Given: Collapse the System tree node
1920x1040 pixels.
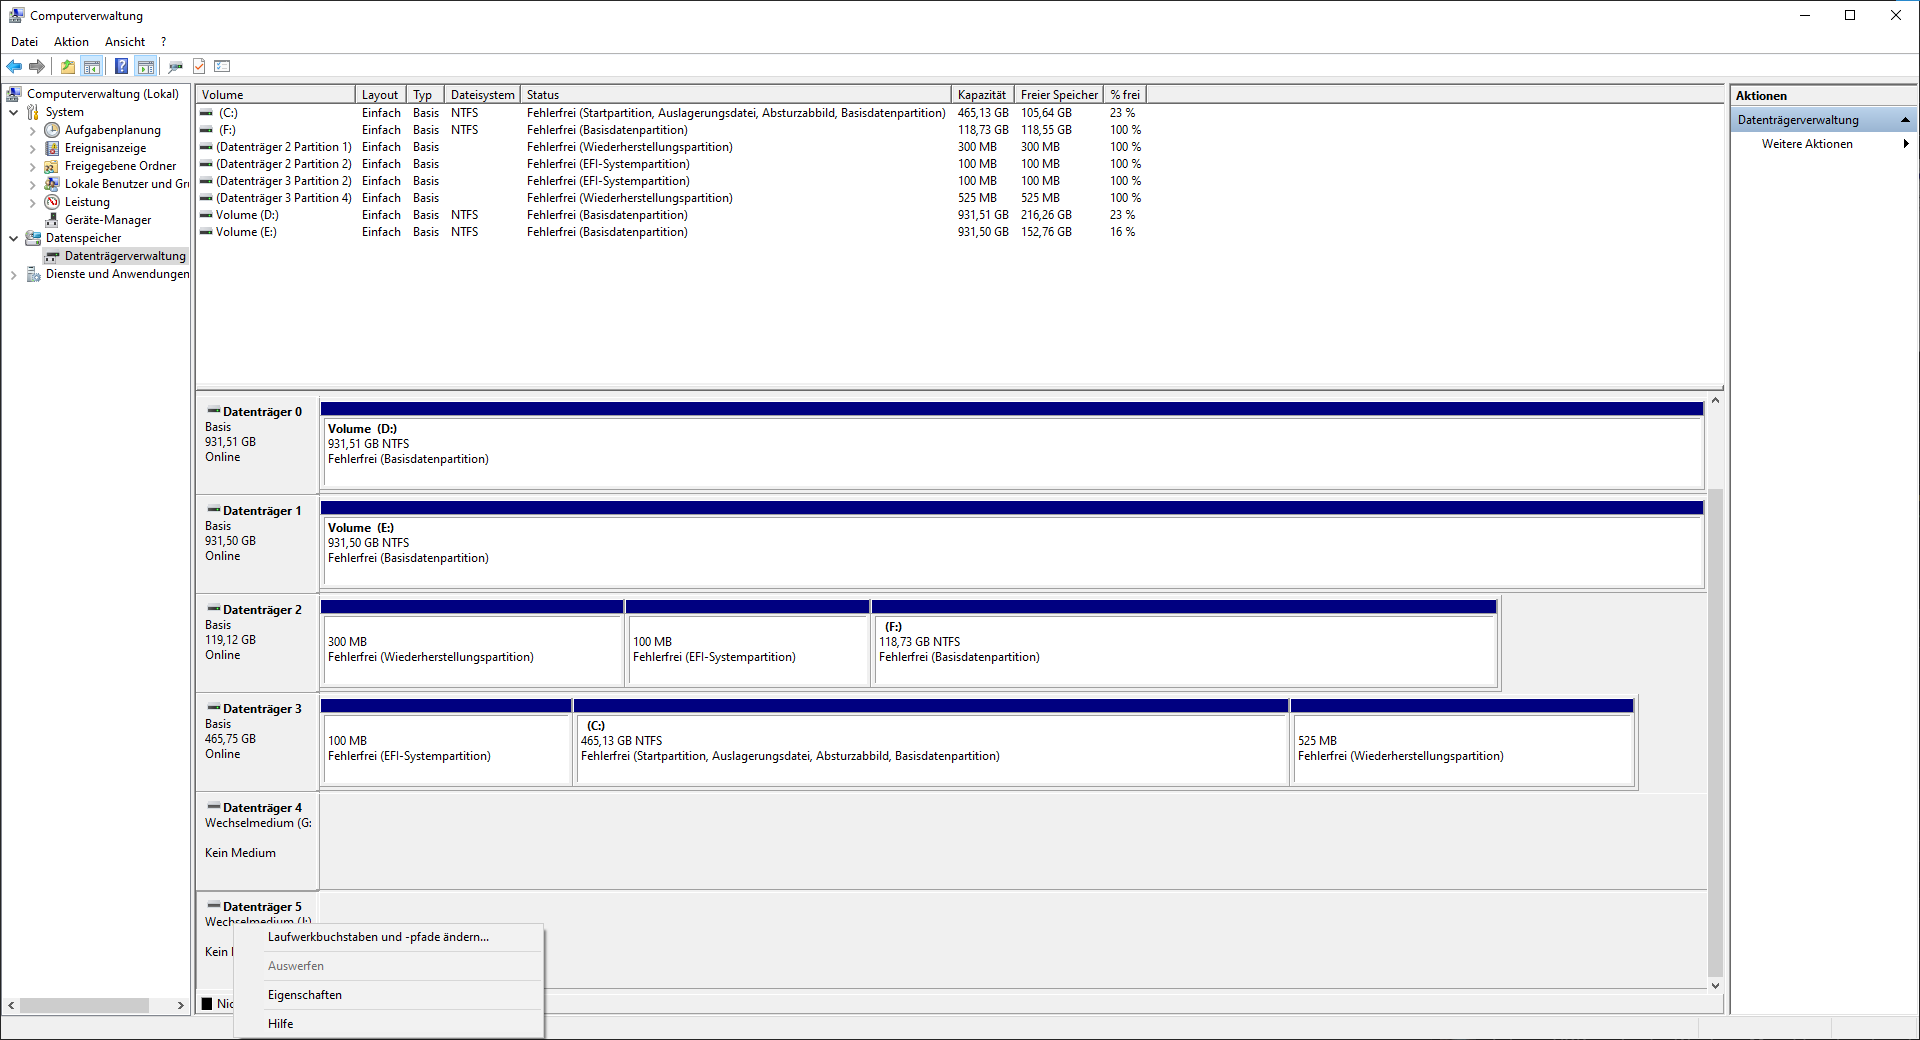Looking at the screenshot, I should click(14, 112).
